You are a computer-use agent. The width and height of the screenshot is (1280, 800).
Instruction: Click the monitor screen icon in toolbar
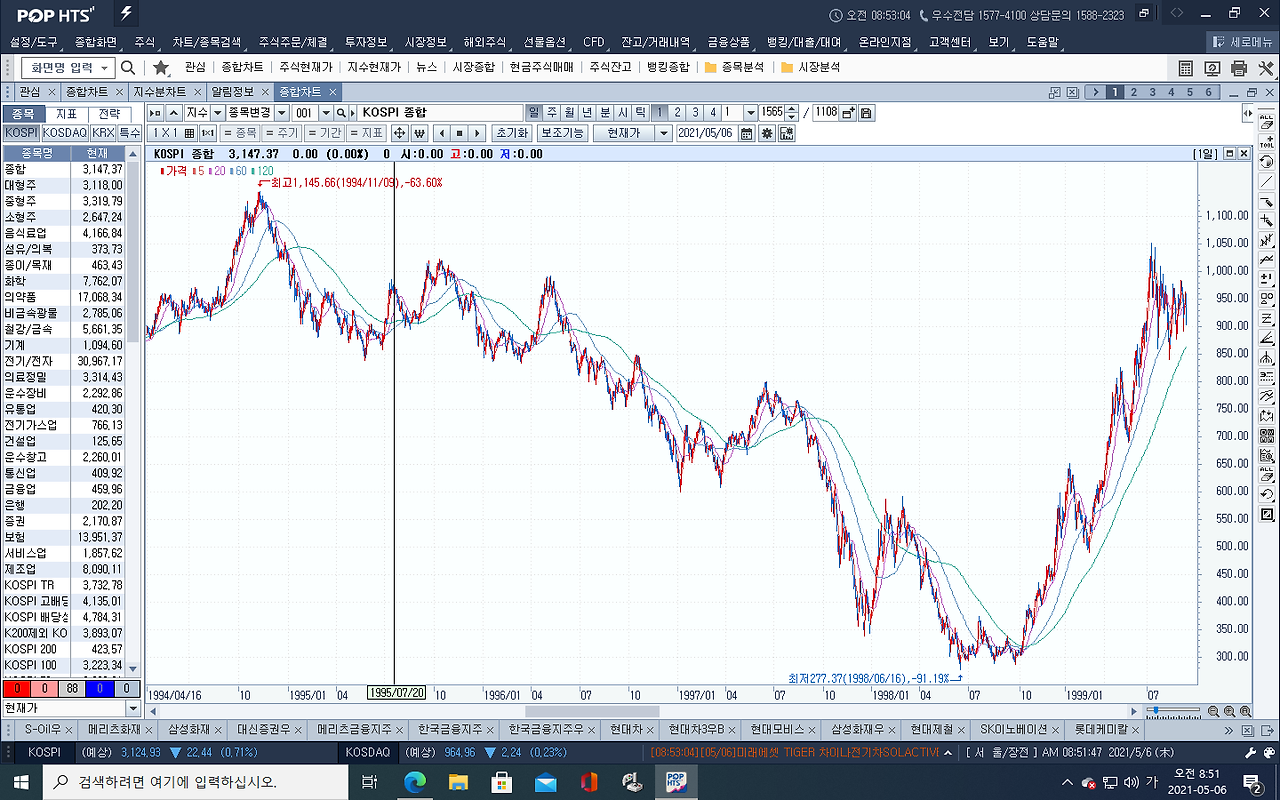pyautogui.click(x=1213, y=68)
